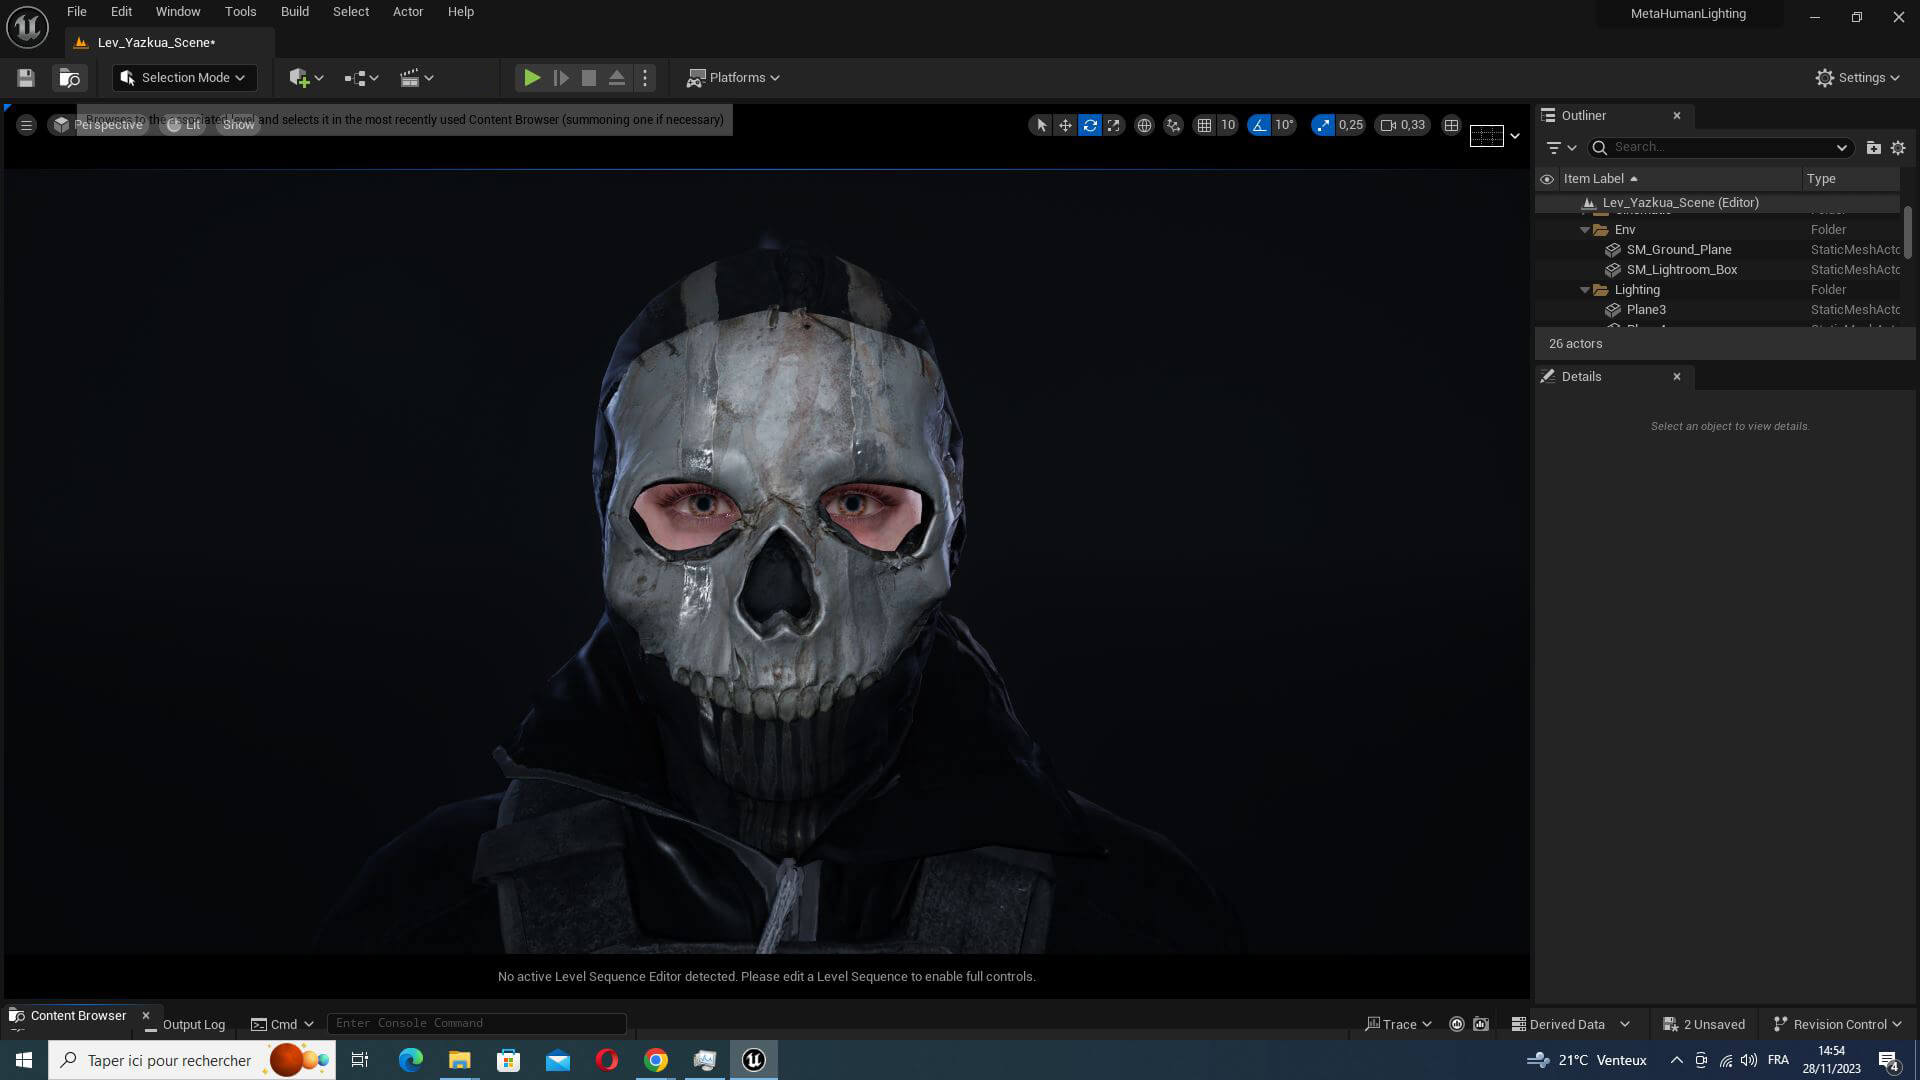Open the Selection Mode dropdown
1920x1080 pixels.
(184, 78)
